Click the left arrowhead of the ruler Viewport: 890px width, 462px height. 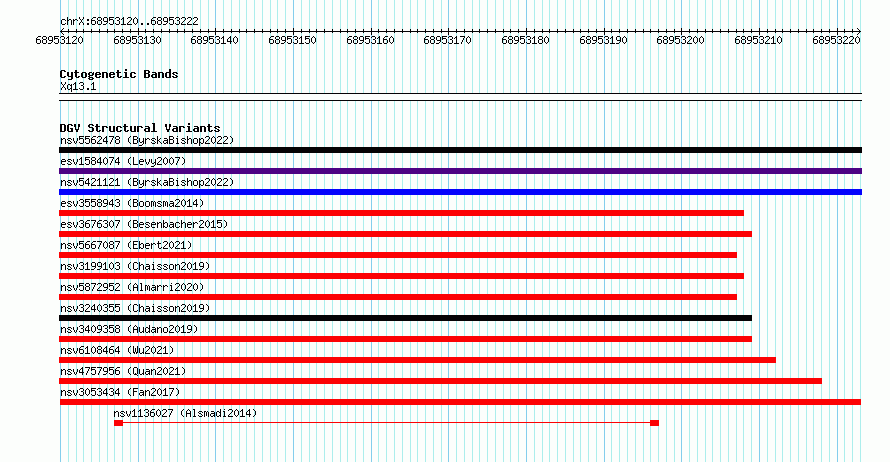(62, 31)
